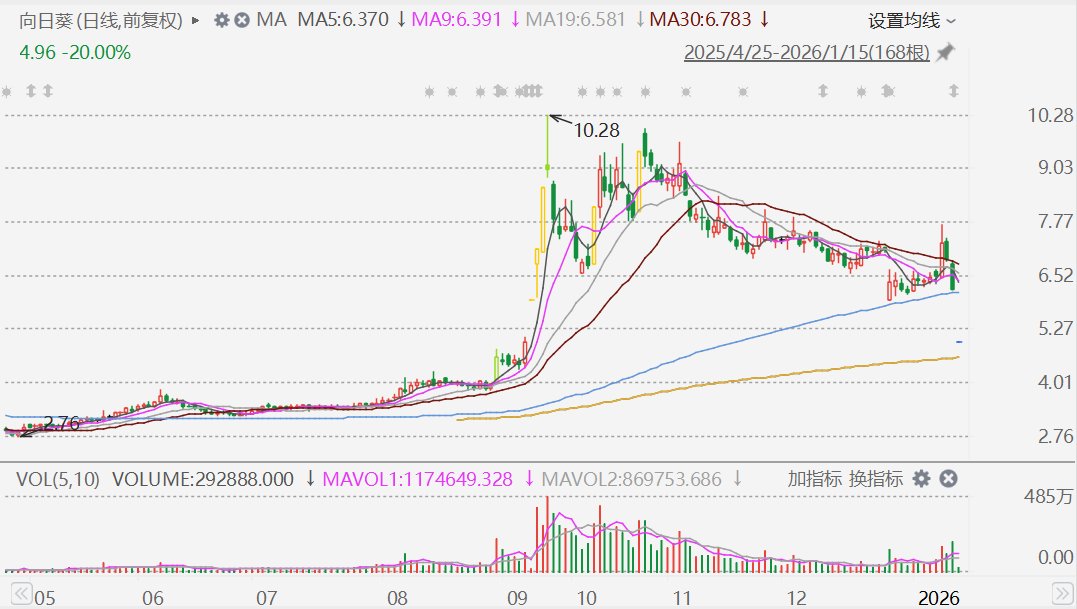Open the 2025/4/25-2026/1/15 date range link
1077x609 pixels.
(x=806, y=53)
